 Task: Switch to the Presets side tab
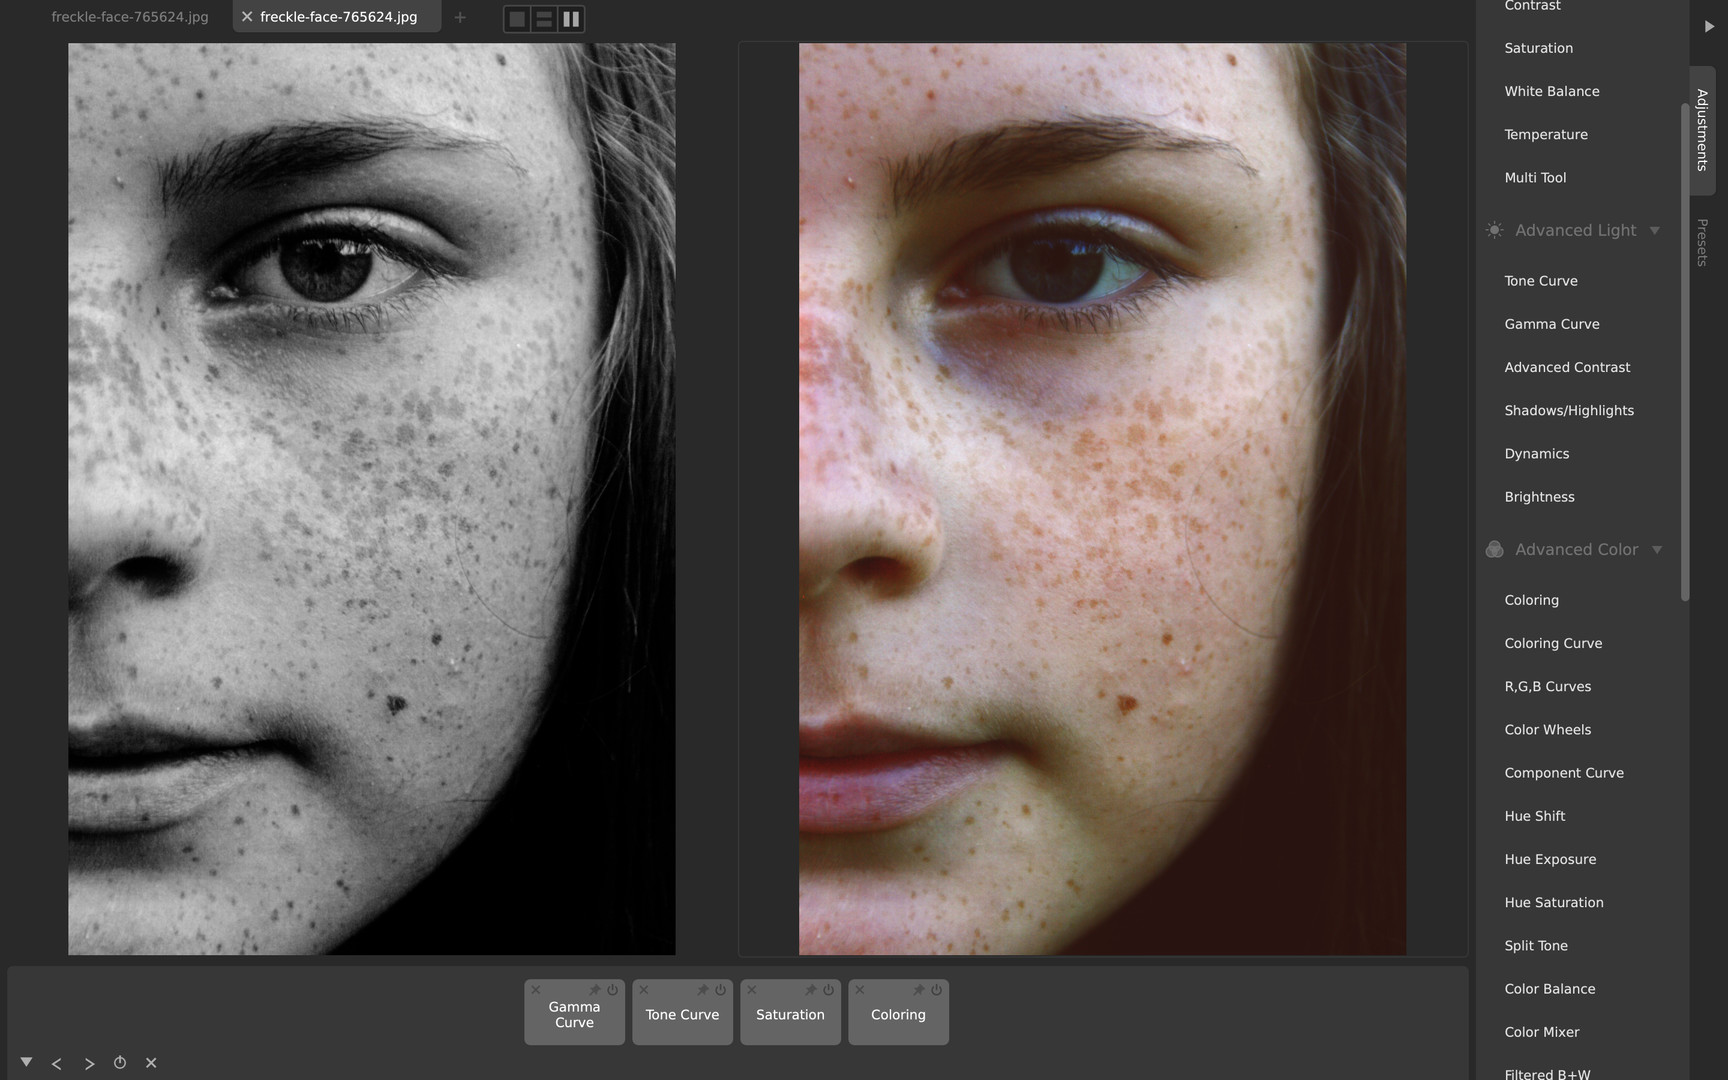1702,242
